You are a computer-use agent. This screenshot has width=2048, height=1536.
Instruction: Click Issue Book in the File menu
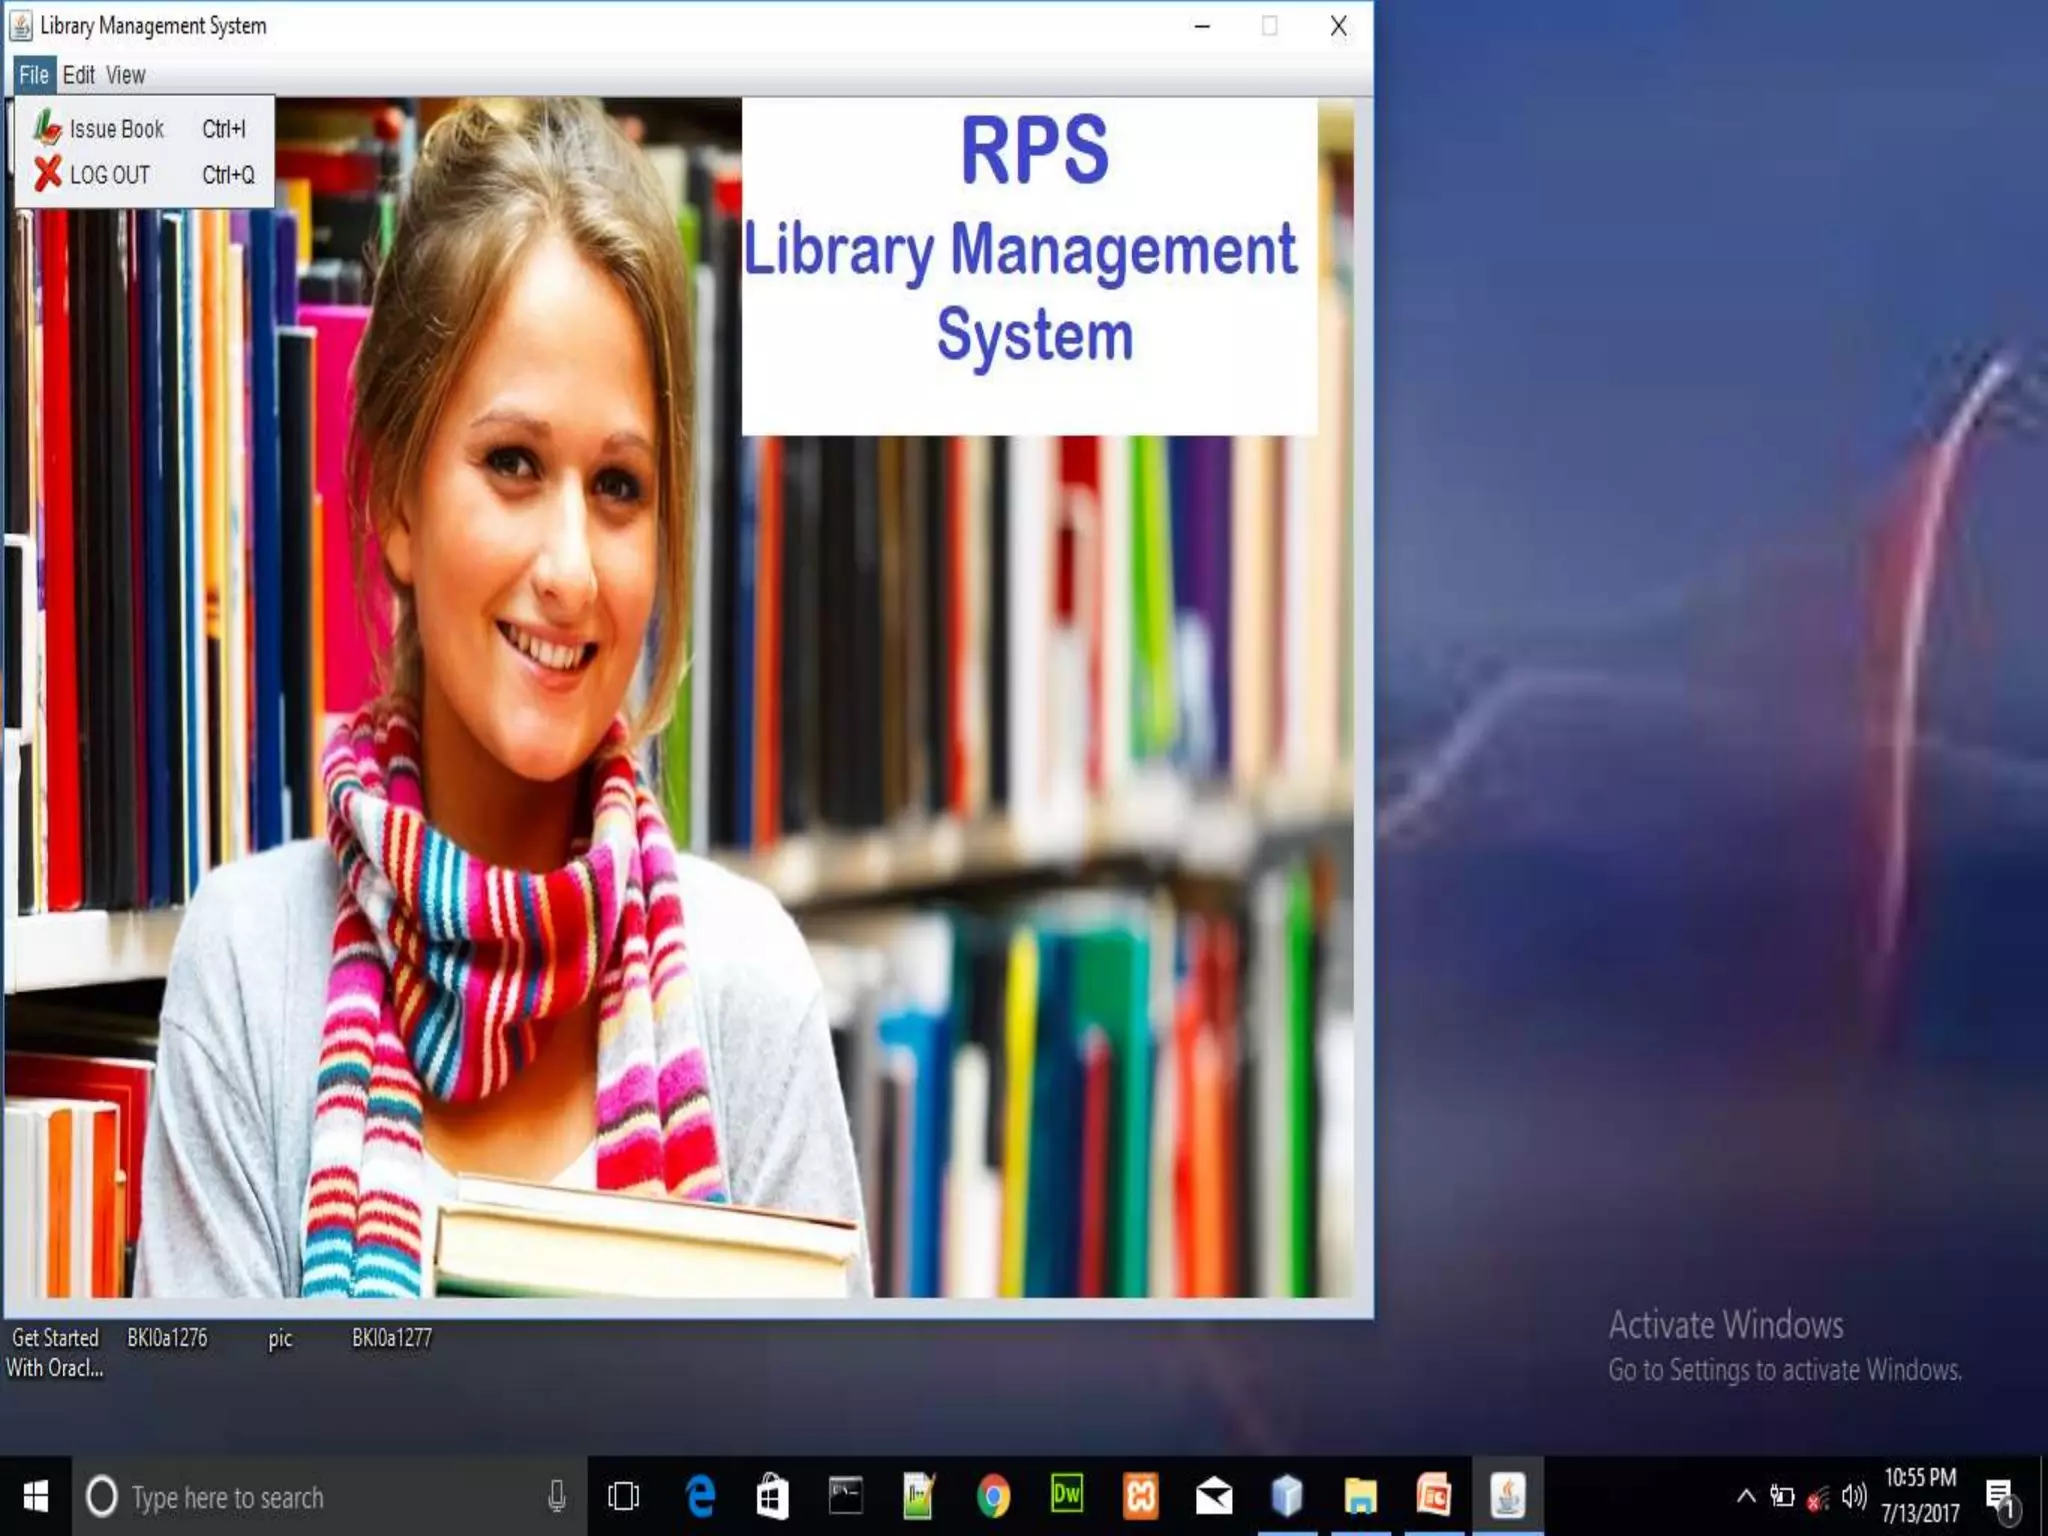116,129
